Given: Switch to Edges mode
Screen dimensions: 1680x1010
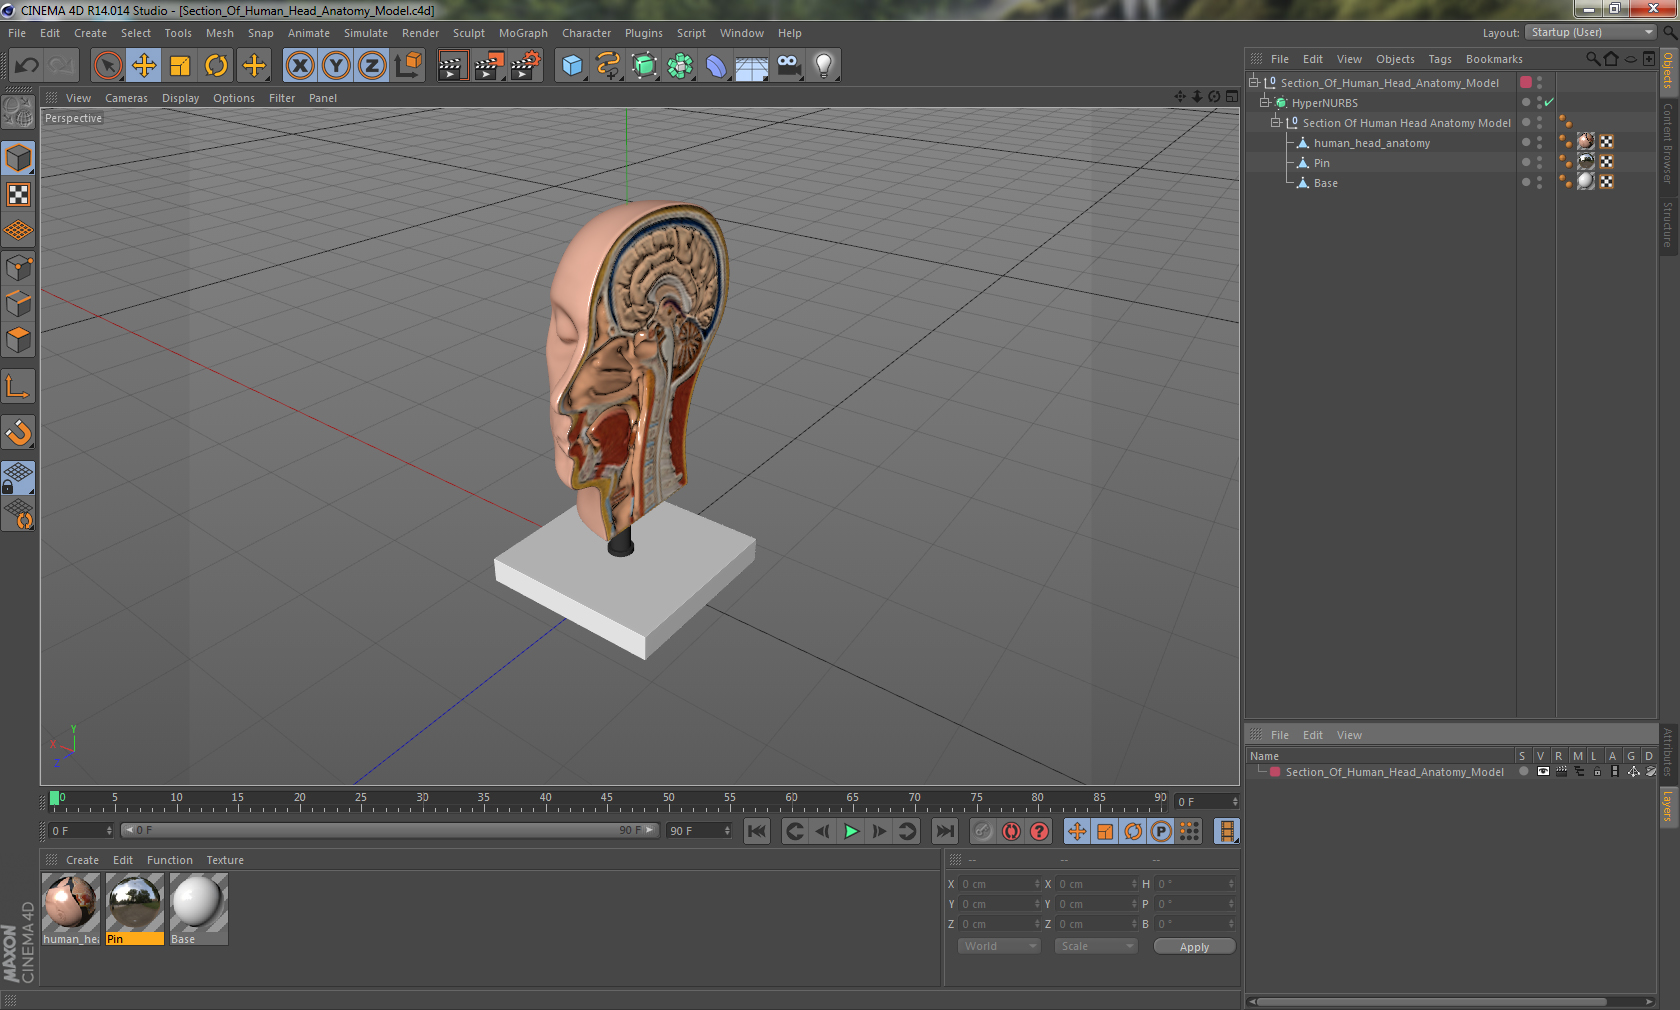Looking at the screenshot, I should pos(18,304).
